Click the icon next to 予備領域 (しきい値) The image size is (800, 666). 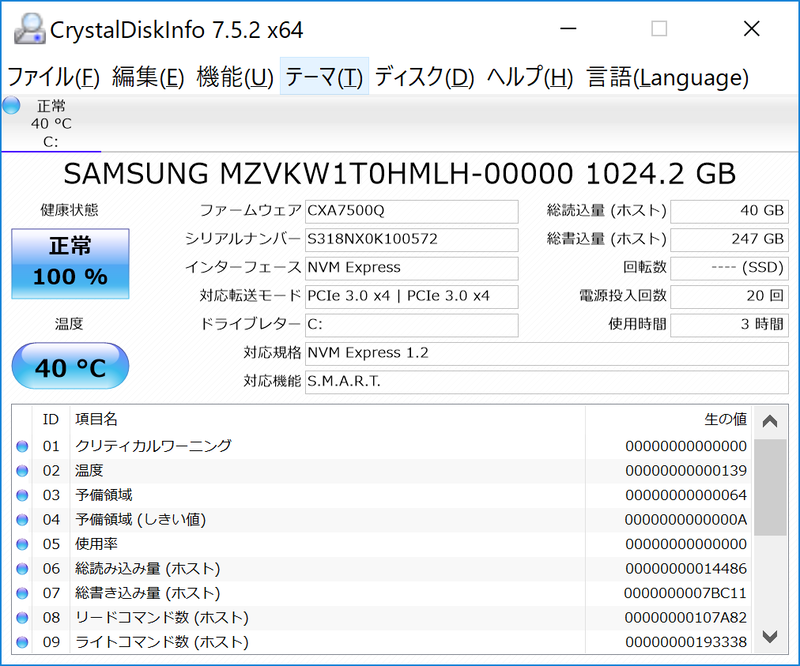[22, 519]
